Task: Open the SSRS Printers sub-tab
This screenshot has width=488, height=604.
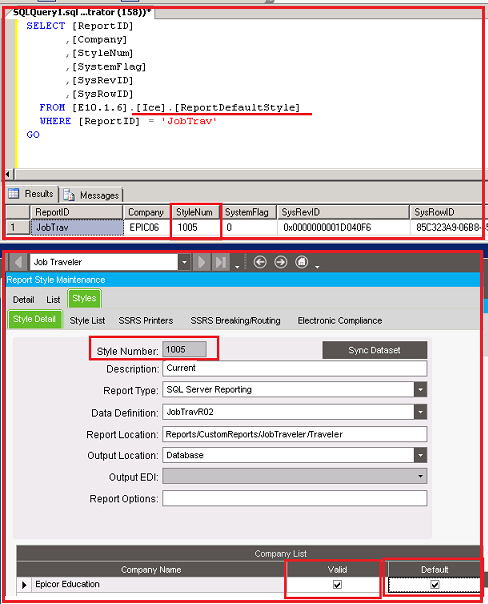Action: point(146,320)
